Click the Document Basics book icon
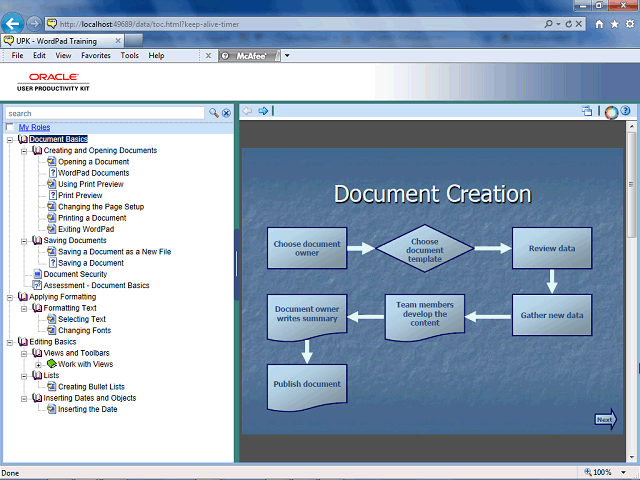This screenshot has height=480, width=640. 23,139
